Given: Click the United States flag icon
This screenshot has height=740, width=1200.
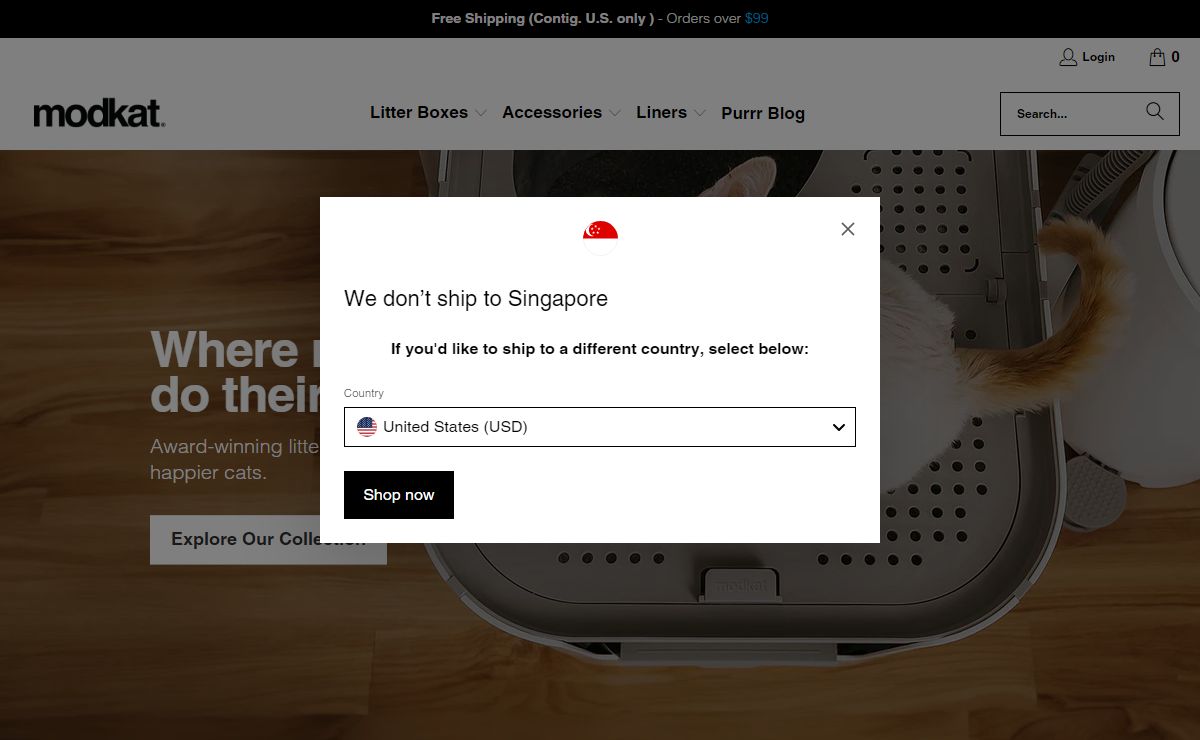Looking at the screenshot, I should pyautogui.click(x=367, y=427).
